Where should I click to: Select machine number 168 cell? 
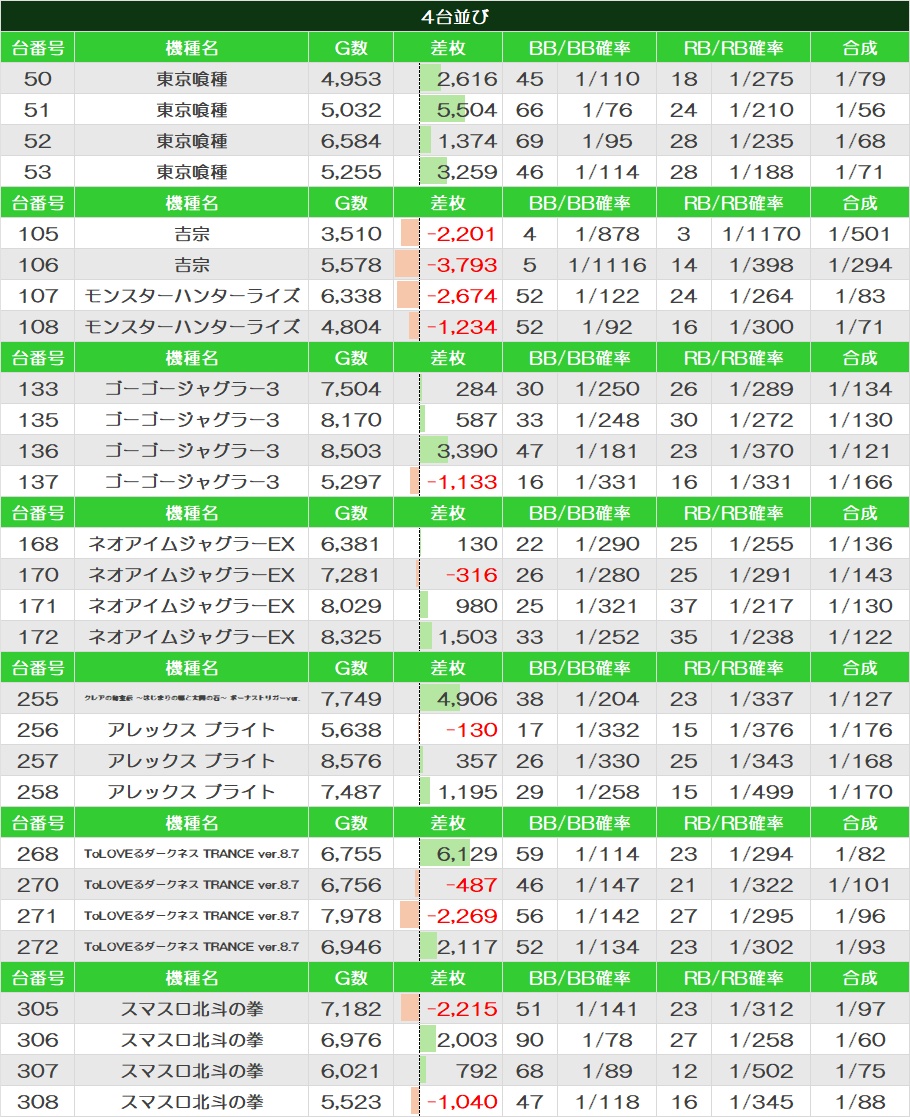click(x=37, y=544)
